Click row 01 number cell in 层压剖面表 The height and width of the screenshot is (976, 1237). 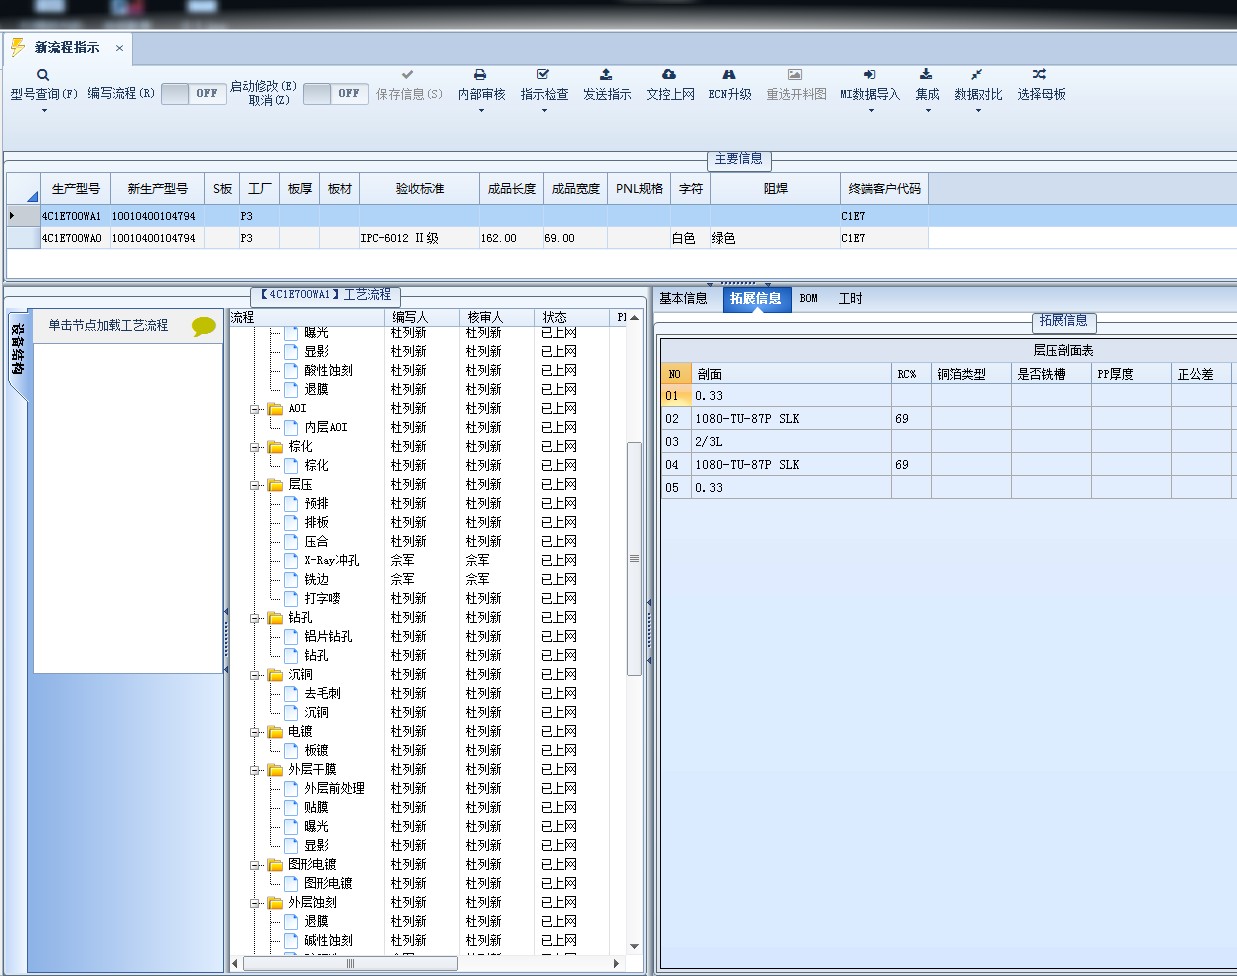675,396
